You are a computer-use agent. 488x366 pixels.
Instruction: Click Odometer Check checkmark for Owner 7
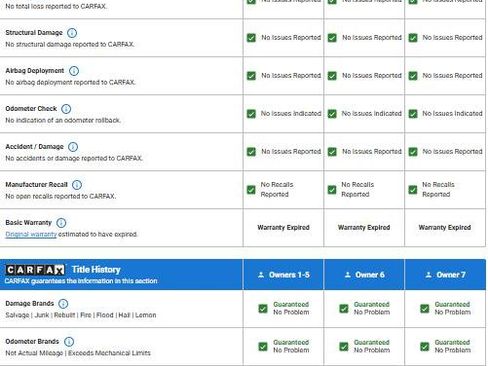413,114
